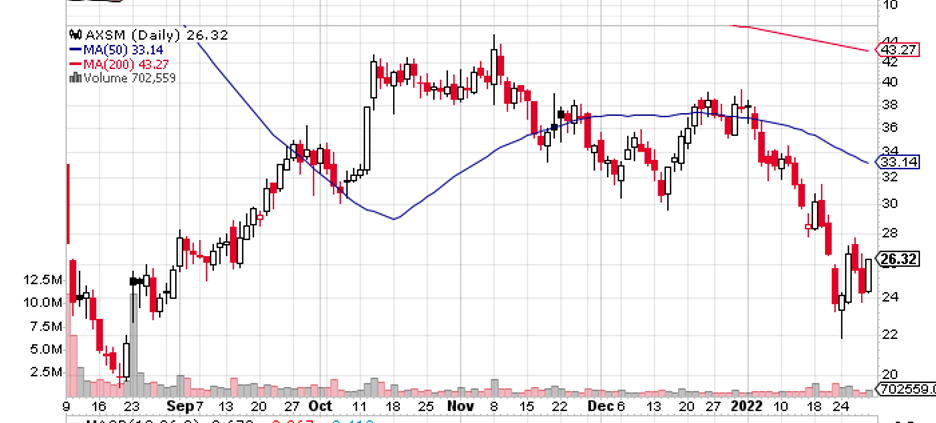Click the Oct label on date axis
This screenshot has height=423, width=936.
320,407
